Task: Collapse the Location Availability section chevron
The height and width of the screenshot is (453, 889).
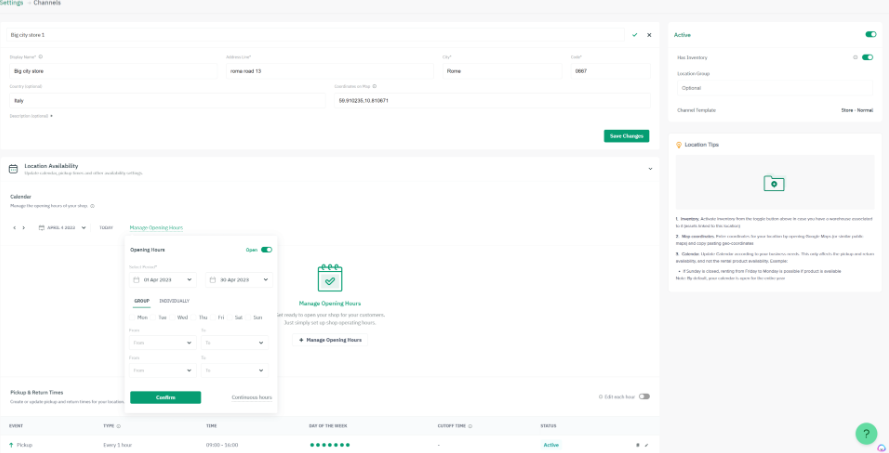Action: click(x=650, y=169)
